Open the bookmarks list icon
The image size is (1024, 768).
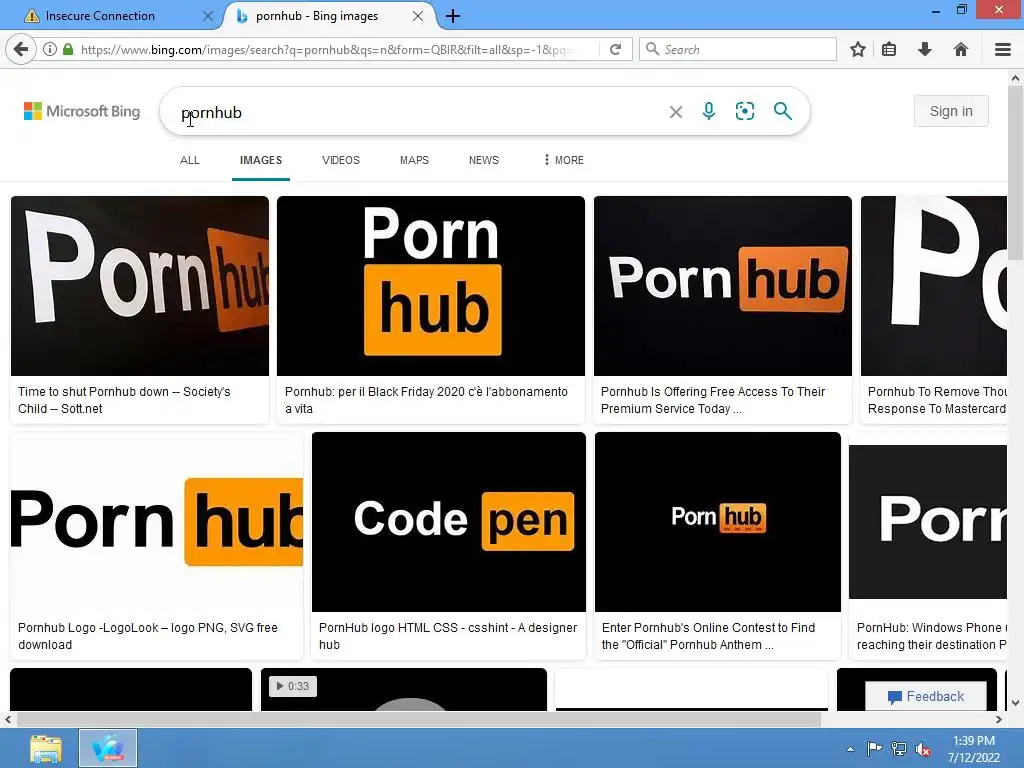tap(889, 49)
